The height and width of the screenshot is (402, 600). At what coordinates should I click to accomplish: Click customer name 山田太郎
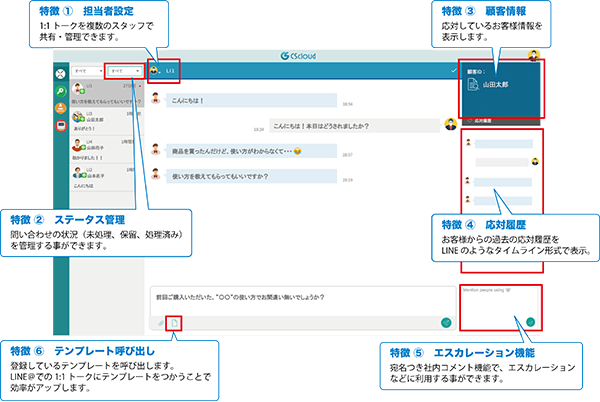(496, 85)
